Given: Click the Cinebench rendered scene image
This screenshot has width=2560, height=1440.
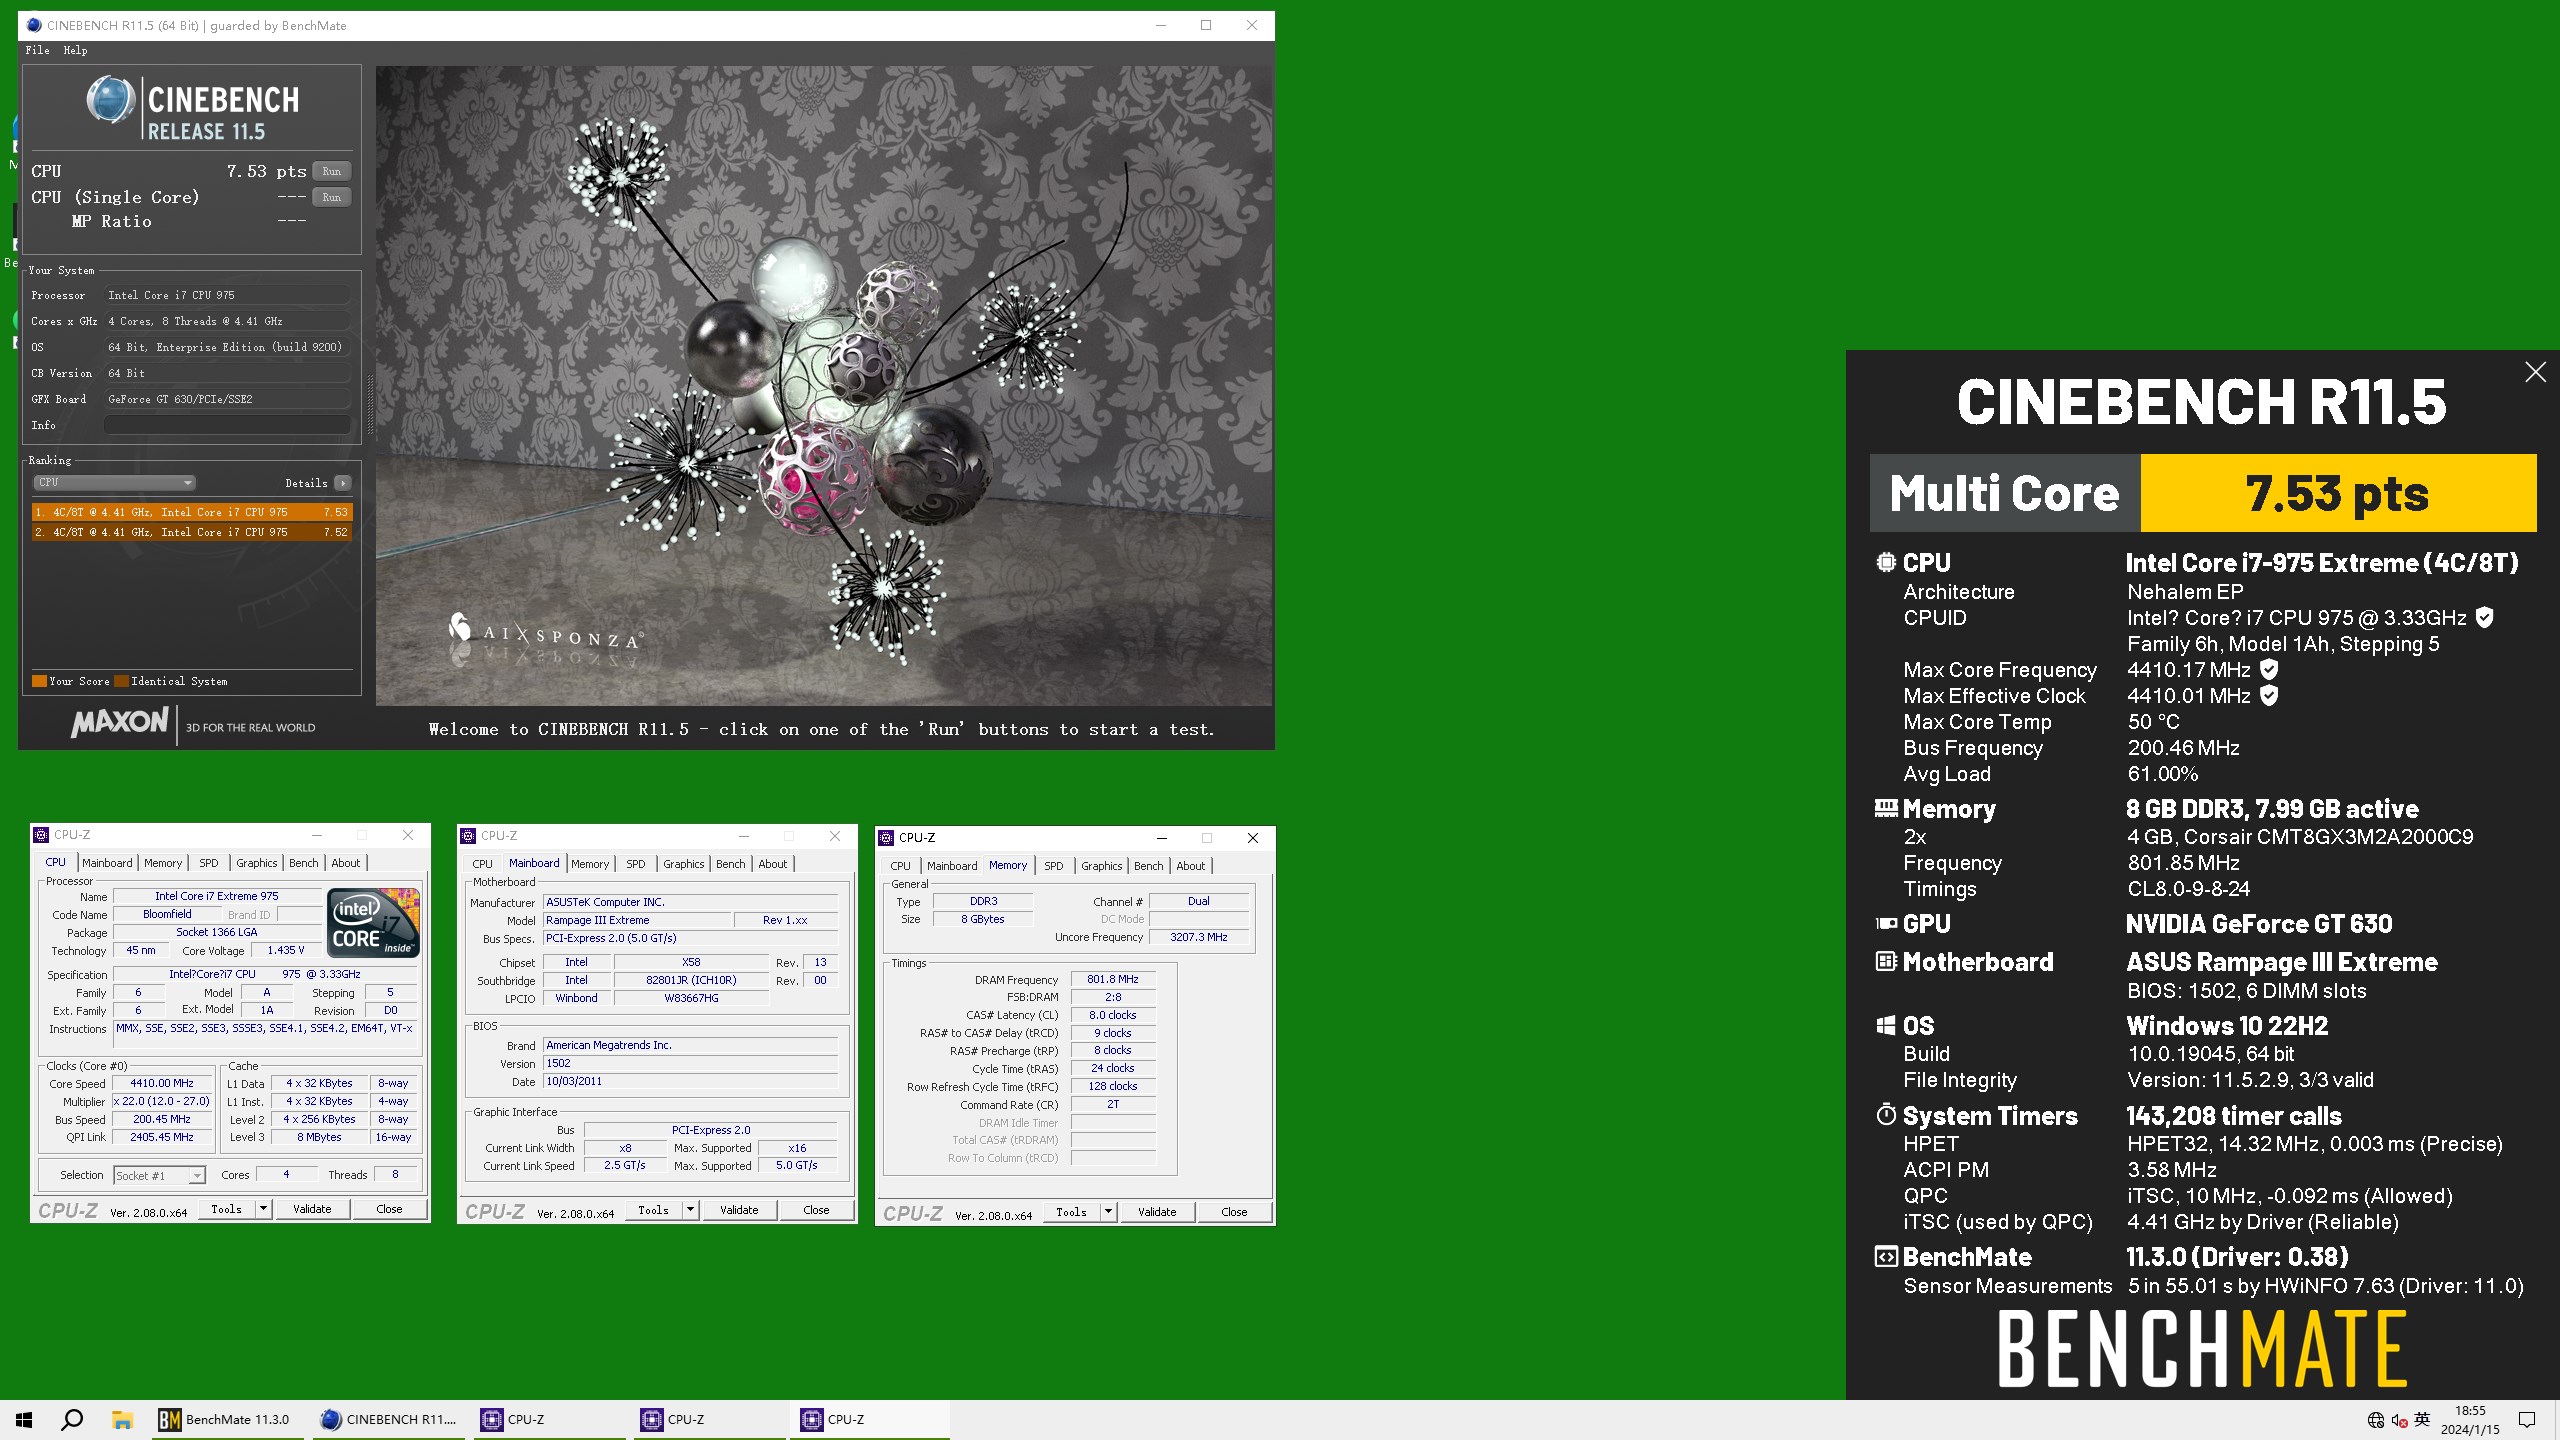Looking at the screenshot, I should coord(824,386).
